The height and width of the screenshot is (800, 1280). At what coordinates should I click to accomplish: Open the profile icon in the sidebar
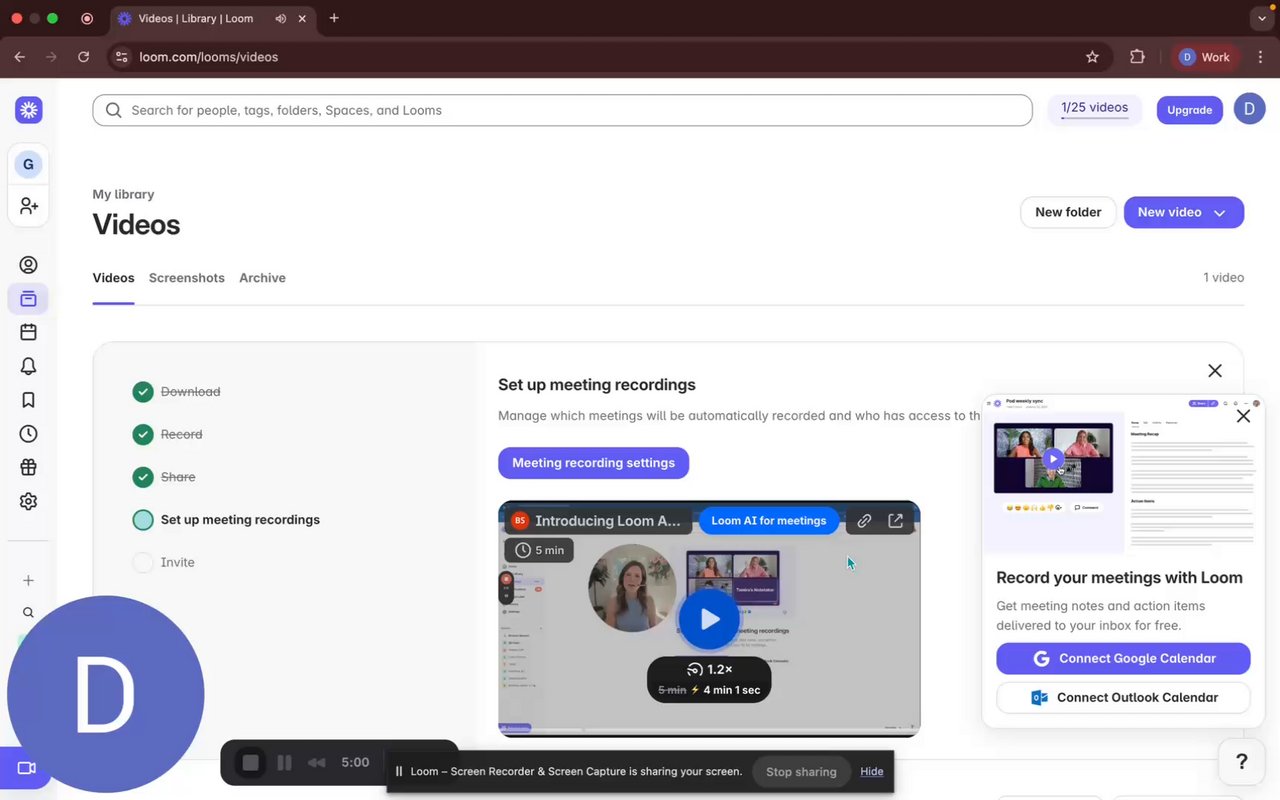pyautogui.click(x=28, y=265)
